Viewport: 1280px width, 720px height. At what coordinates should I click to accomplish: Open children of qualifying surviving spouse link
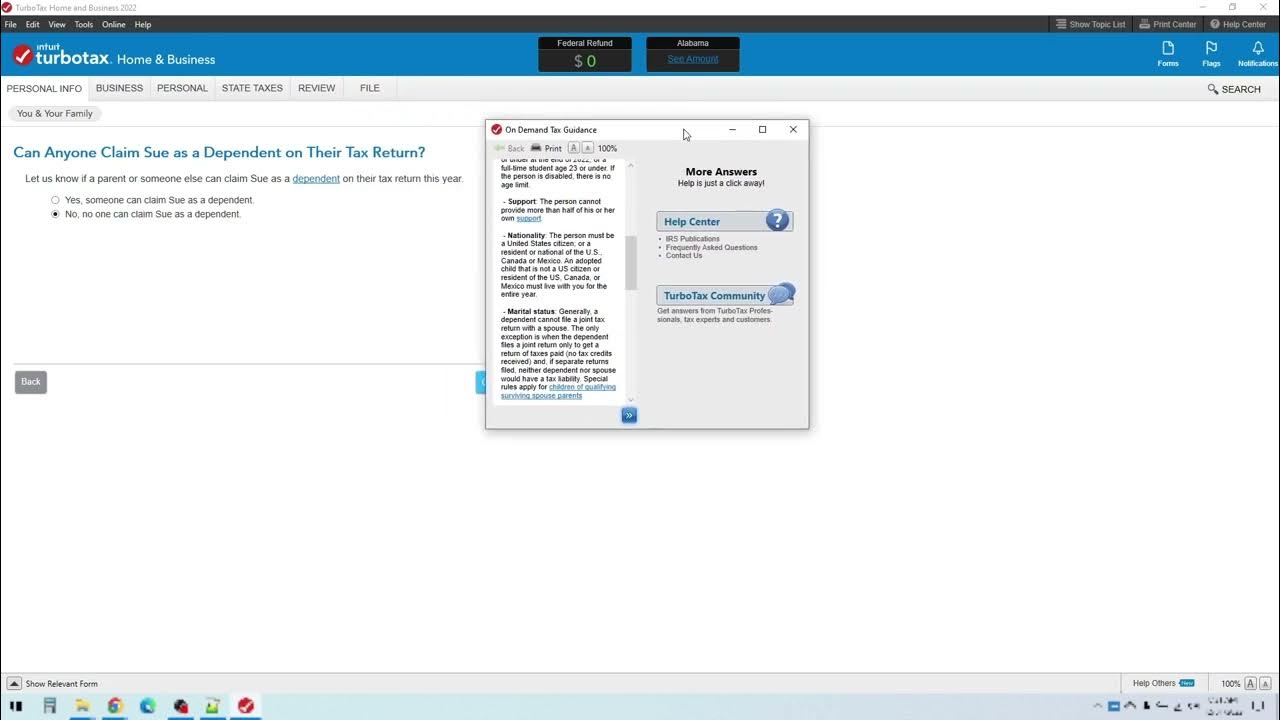(x=558, y=391)
